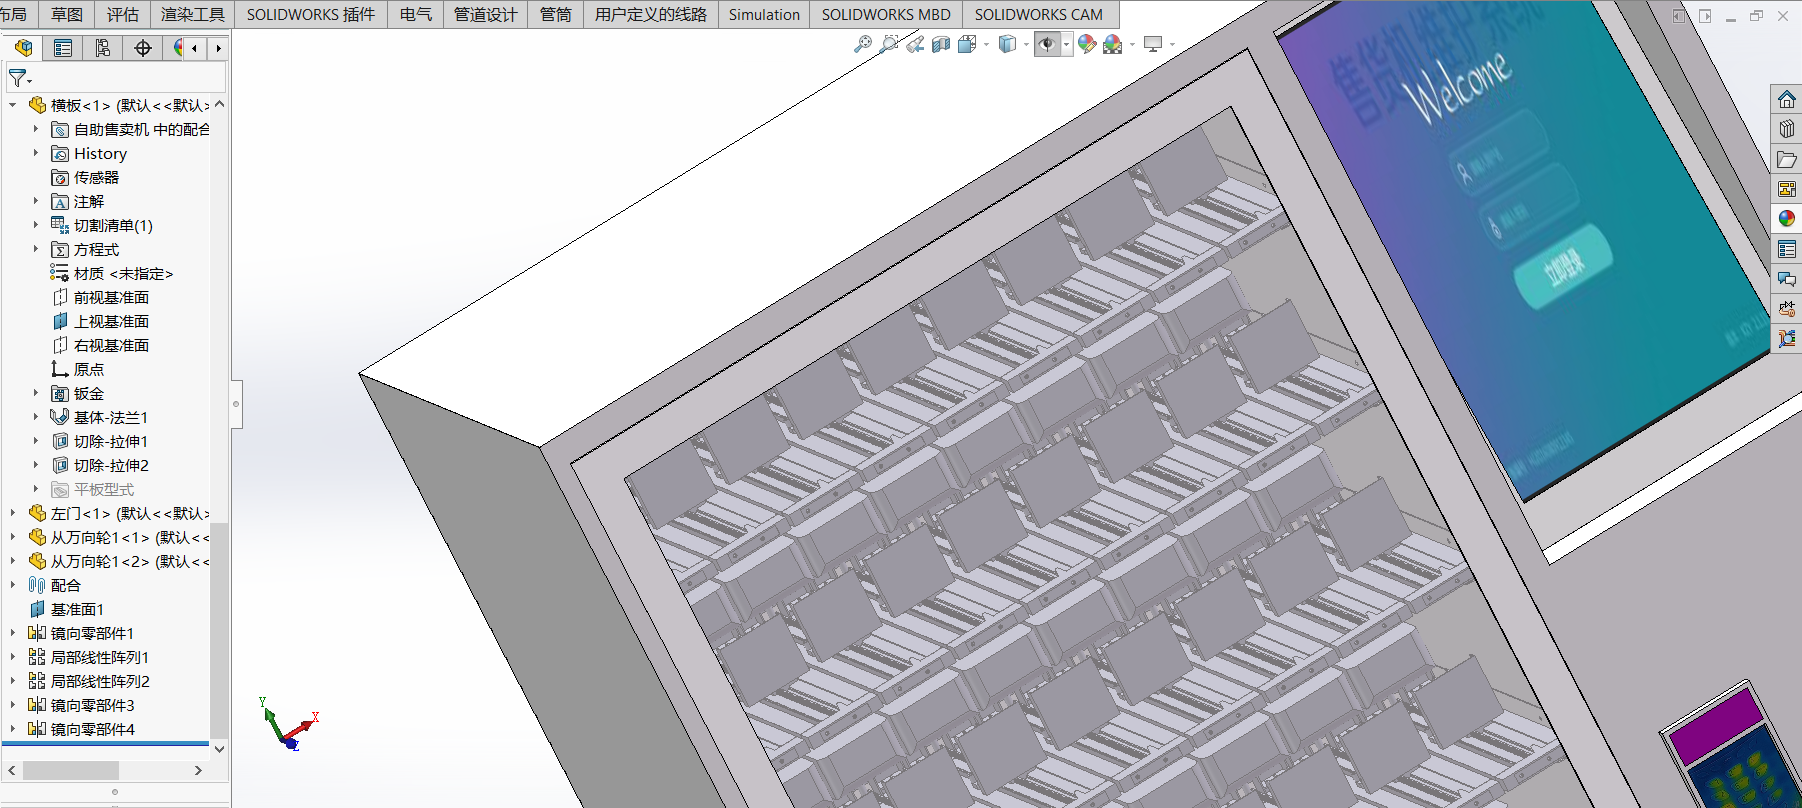Screen dimensions: 1802x808
Task: Click feature tree vertical scrollbar down arrow
Action: coord(219,748)
